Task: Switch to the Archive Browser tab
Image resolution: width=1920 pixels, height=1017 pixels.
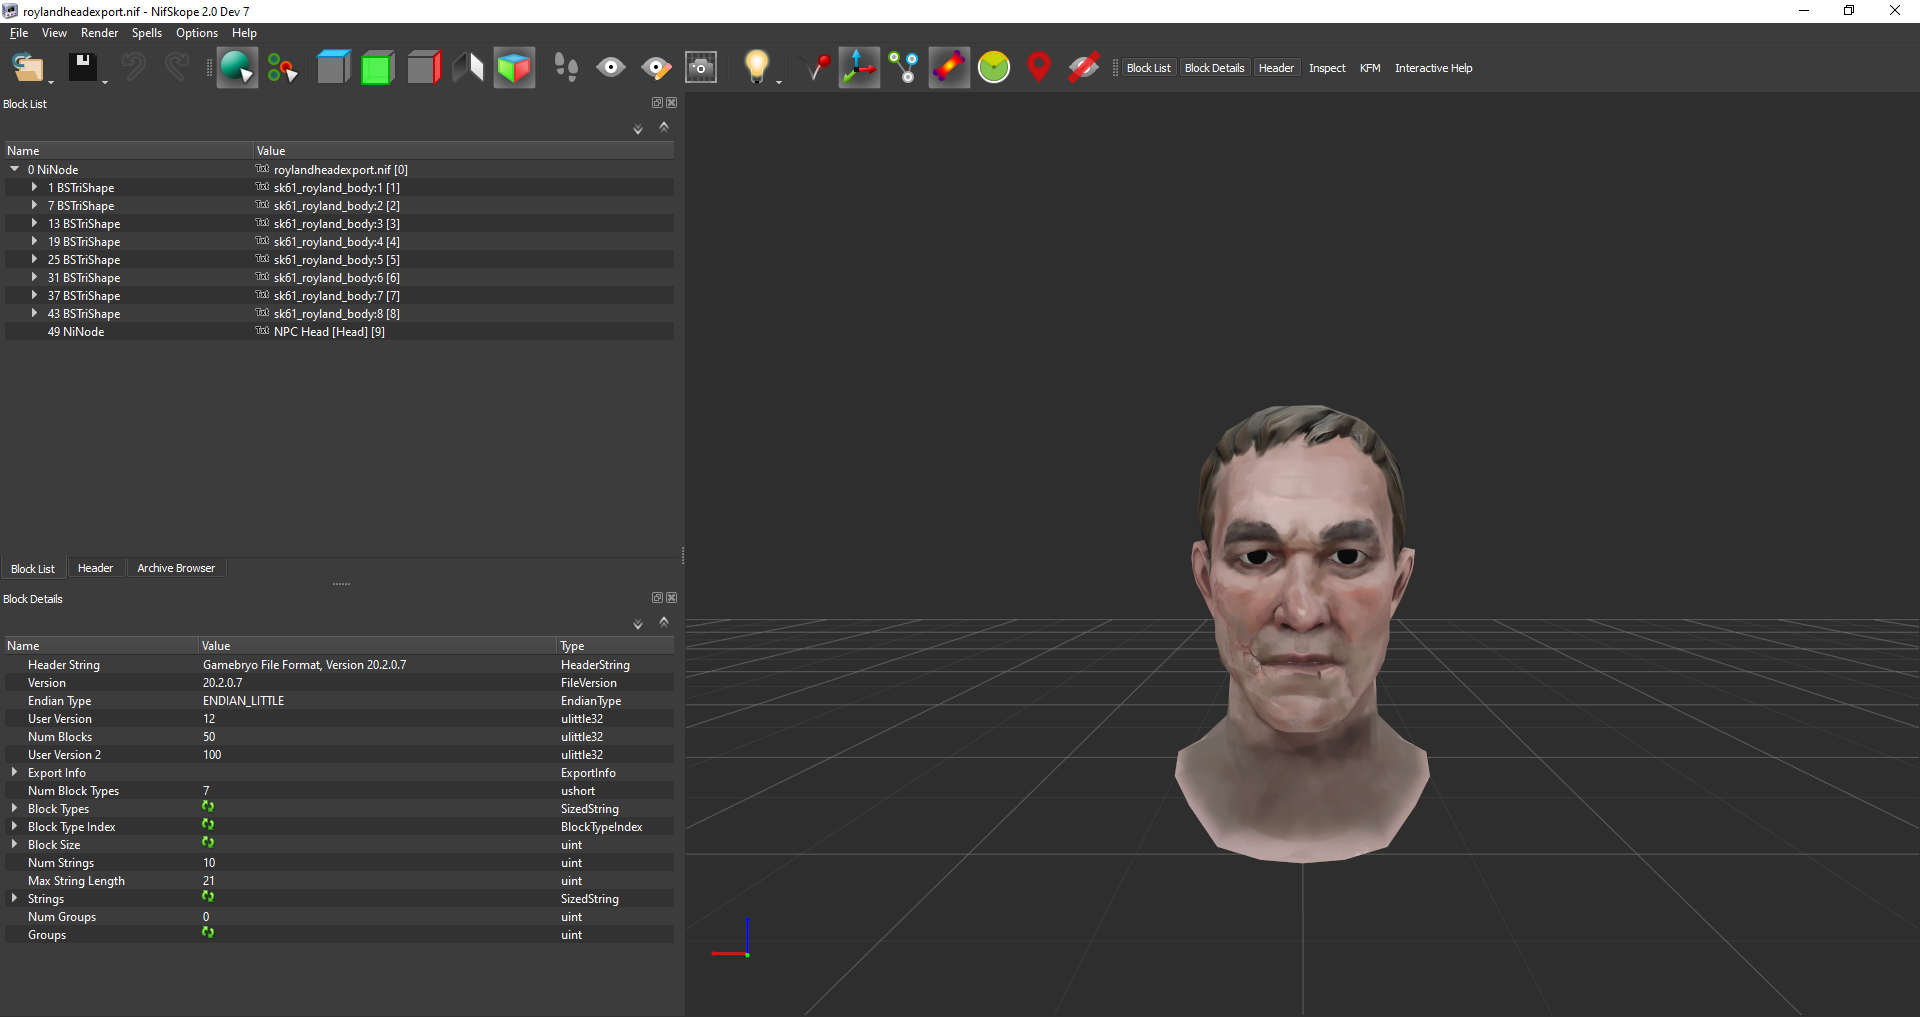Action: click(176, 568)
